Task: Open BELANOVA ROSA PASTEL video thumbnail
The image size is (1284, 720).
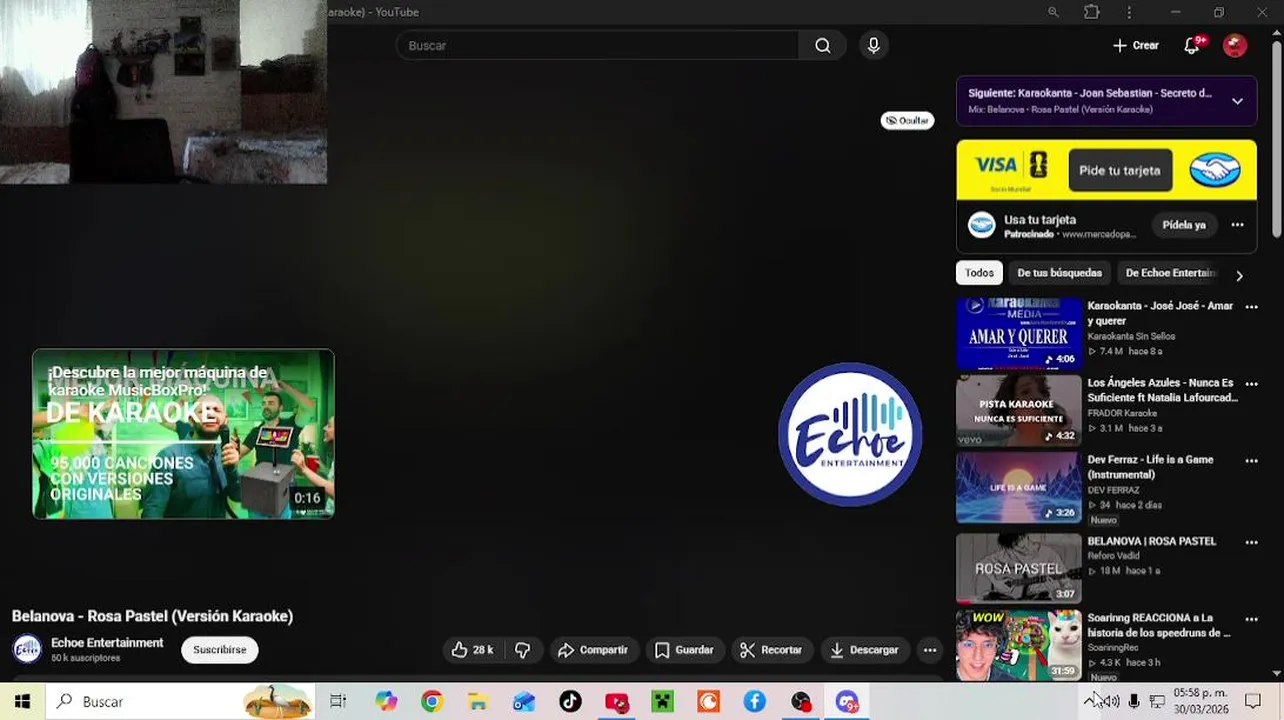Action: click(1018, 568)
